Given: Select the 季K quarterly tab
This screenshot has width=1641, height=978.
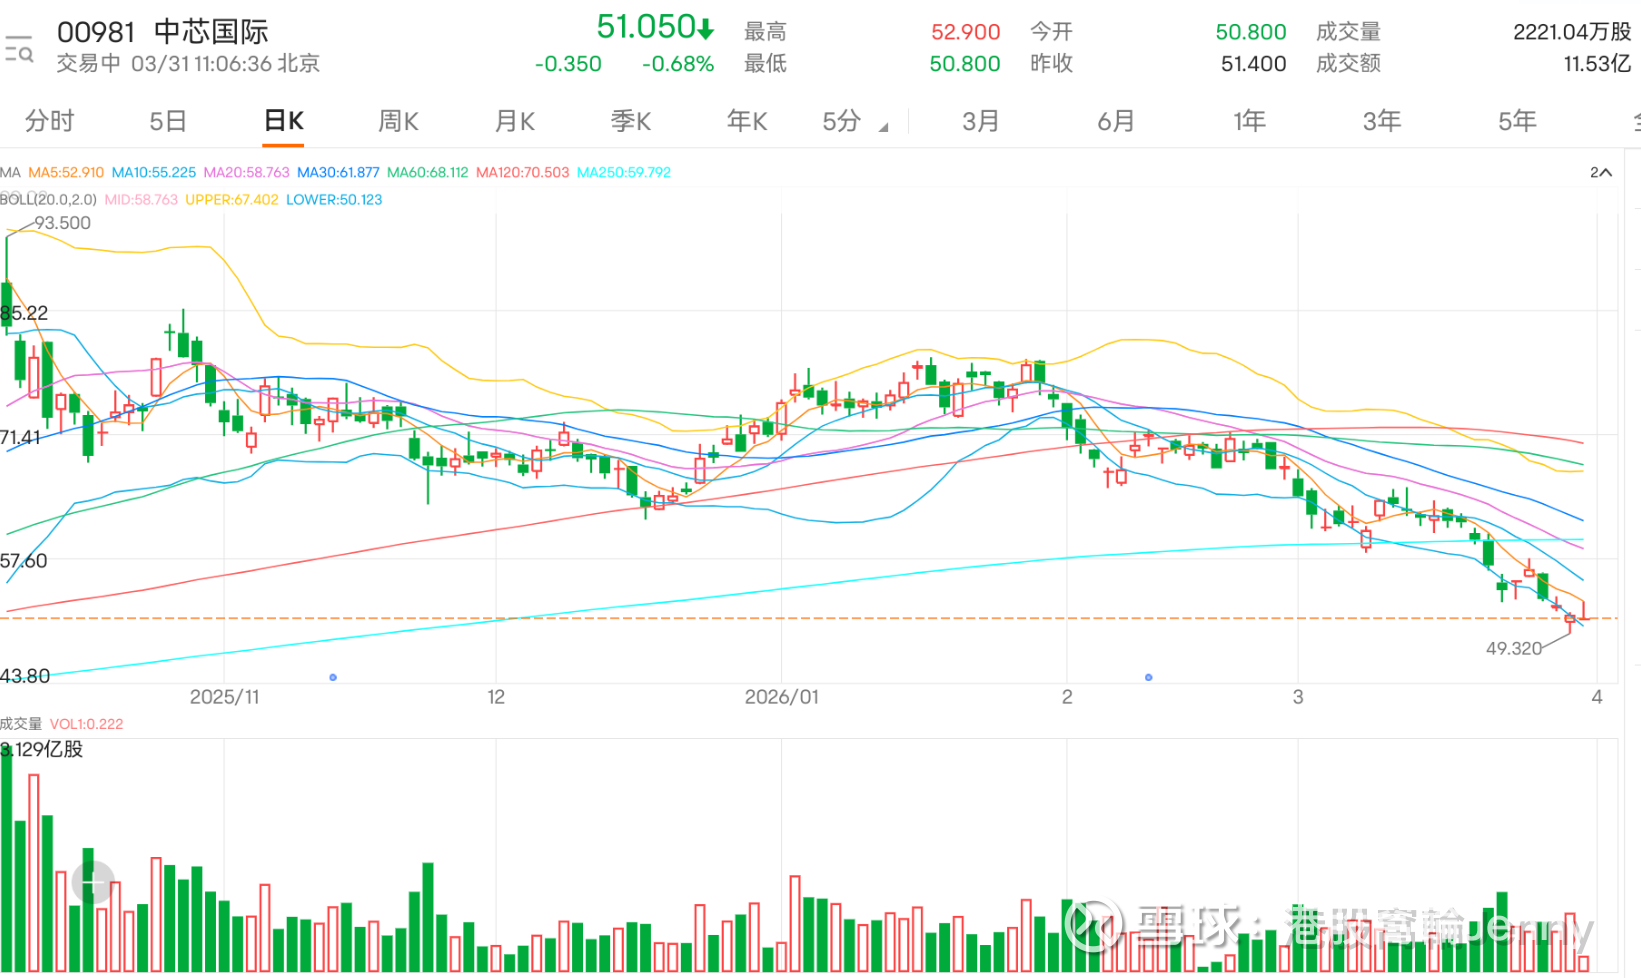Looking at the screenshot, I should coord(631,121).
